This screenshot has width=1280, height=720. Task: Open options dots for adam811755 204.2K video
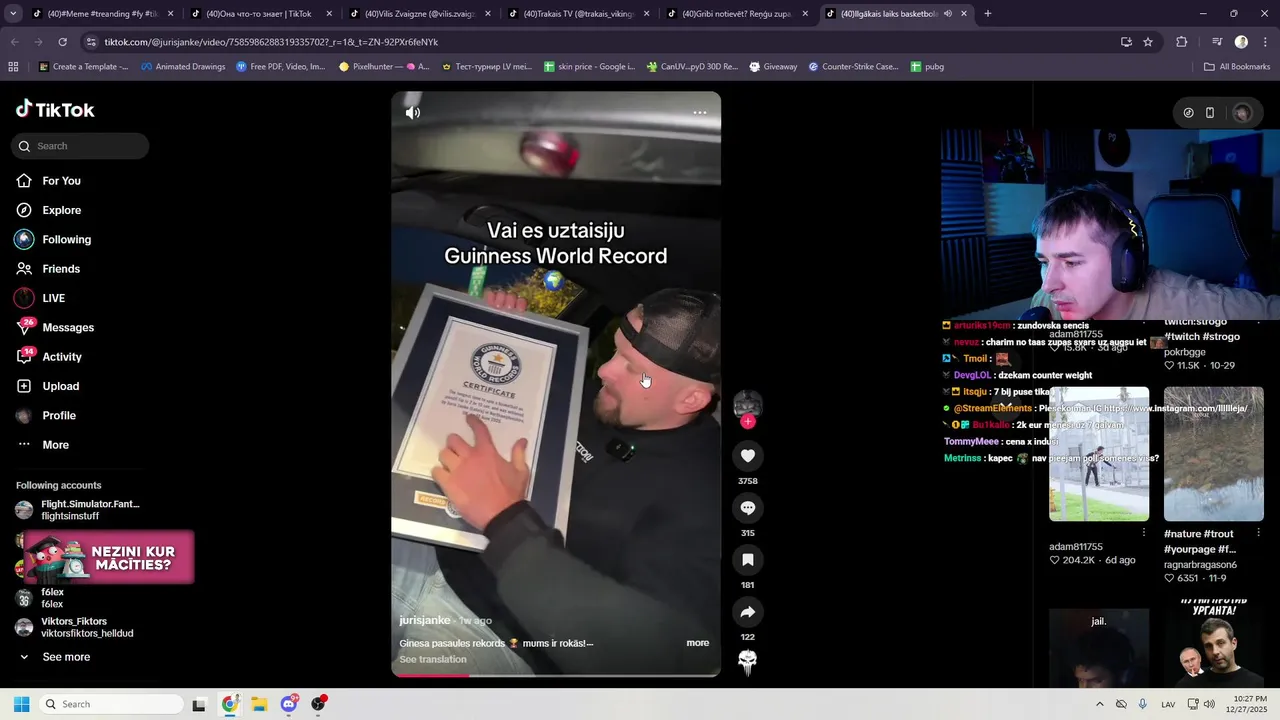(1144, 533)
